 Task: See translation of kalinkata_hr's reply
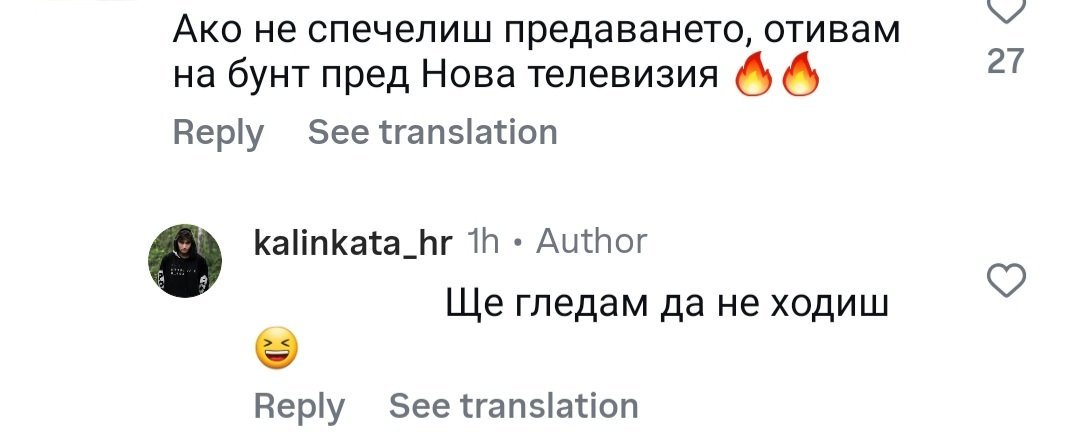[513, 406]
